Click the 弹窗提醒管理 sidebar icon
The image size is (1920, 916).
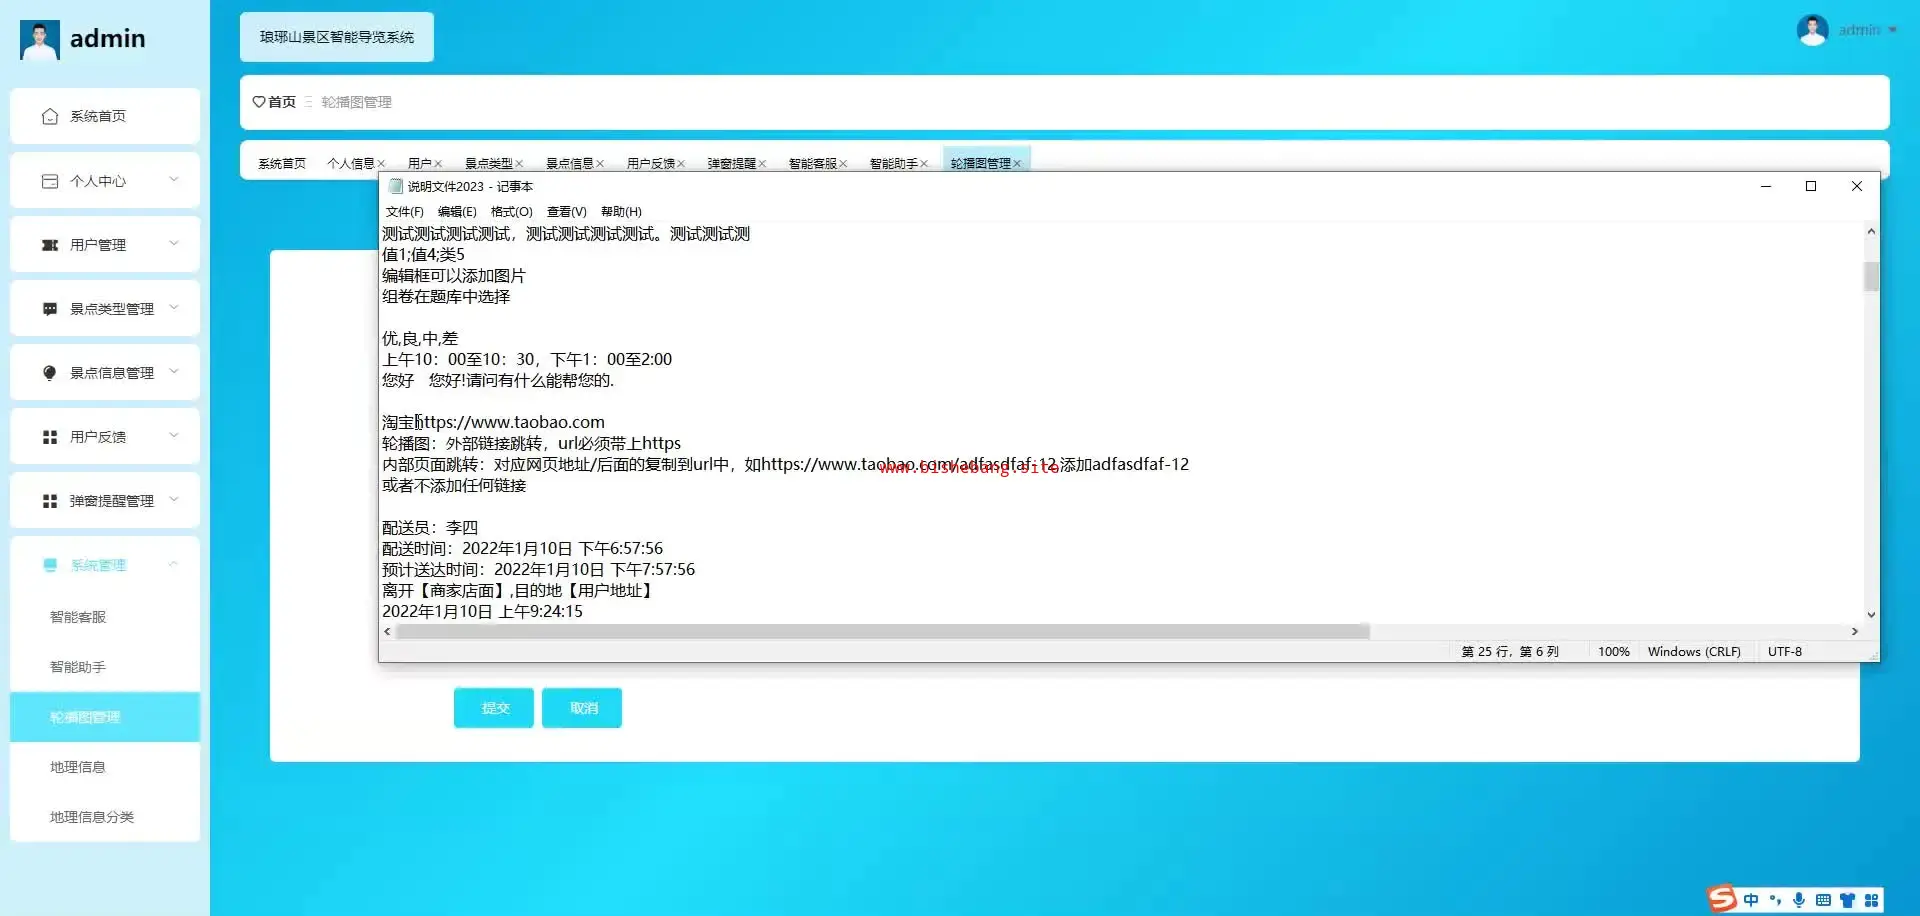[50, 501]
